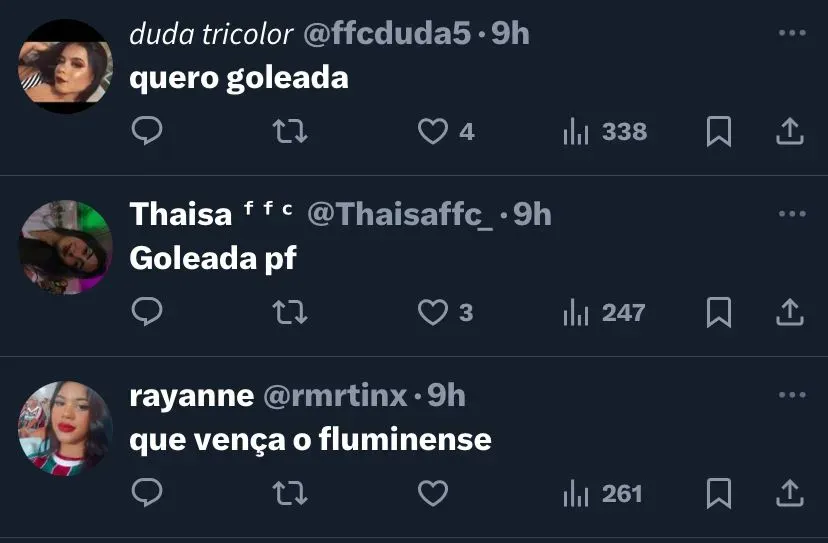
Task: Open more options for duda tricolor's tweet
Action: click(791, 33)
